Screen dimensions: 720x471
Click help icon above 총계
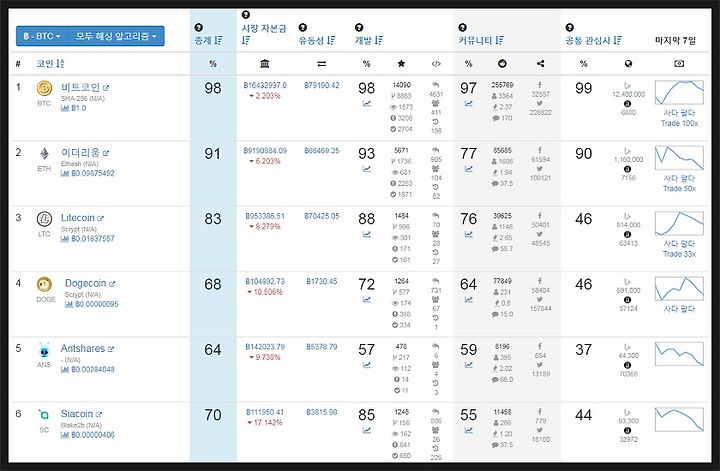click(198, 28)
